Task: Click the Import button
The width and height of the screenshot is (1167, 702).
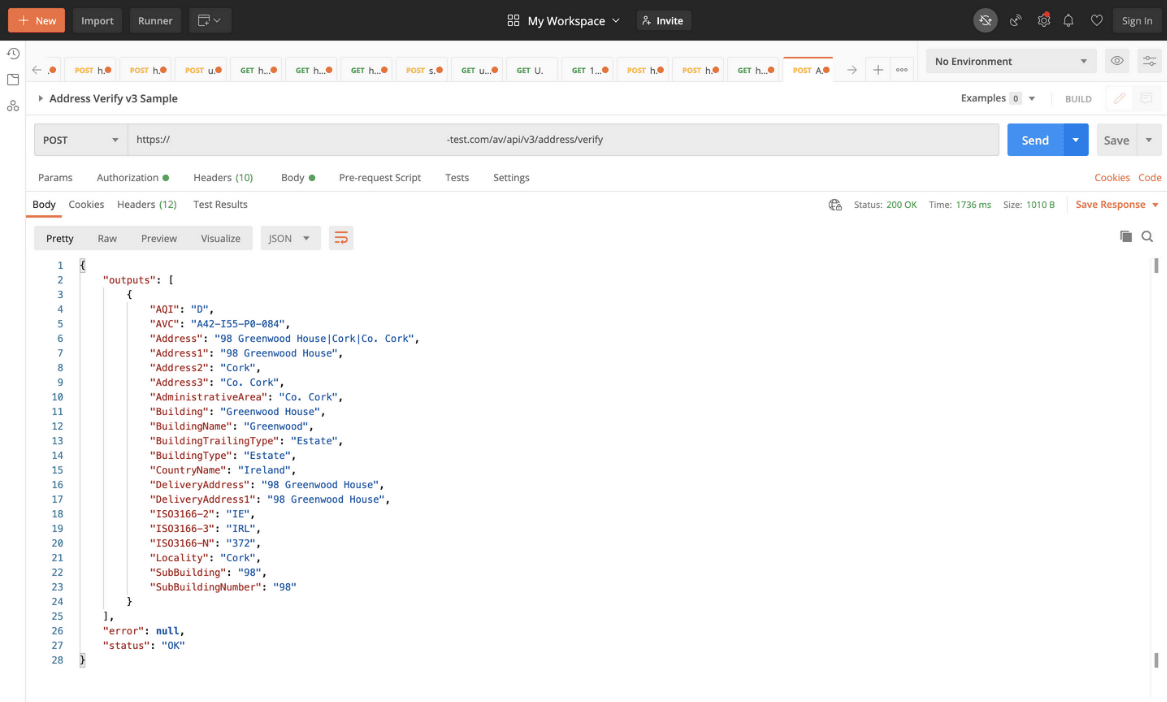Action: (x=97, y=21)
